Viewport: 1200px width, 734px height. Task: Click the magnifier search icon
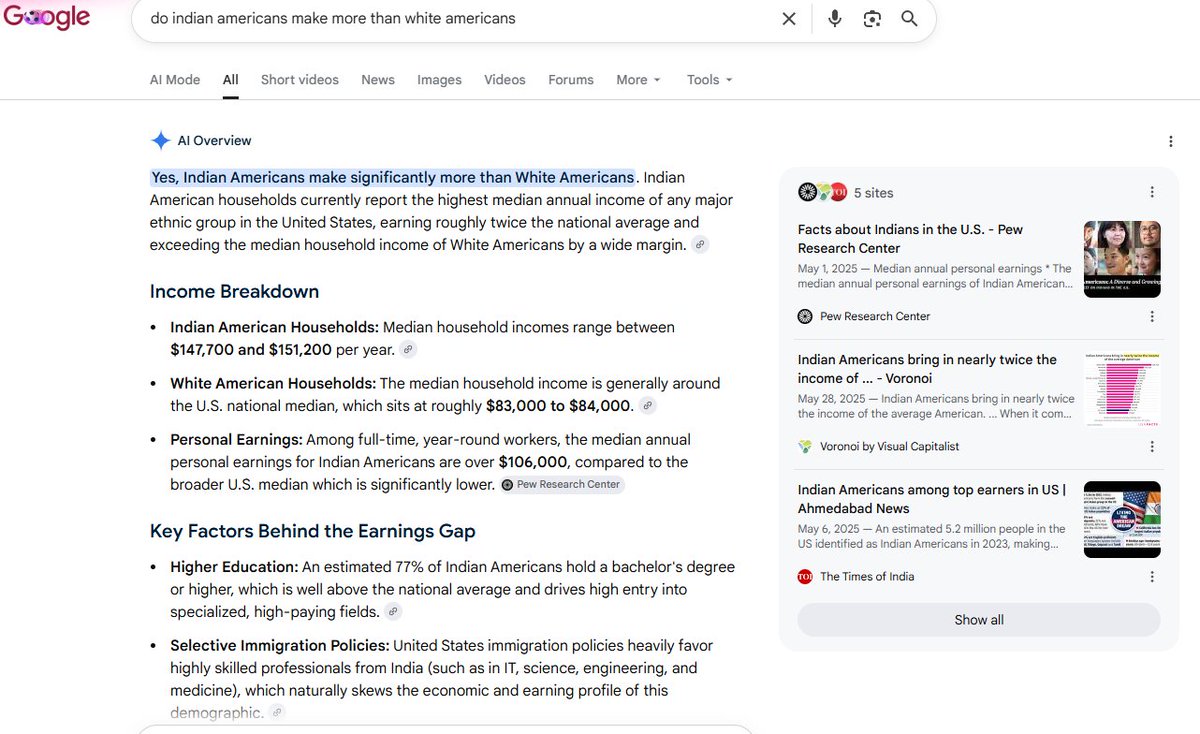(909, 19)
